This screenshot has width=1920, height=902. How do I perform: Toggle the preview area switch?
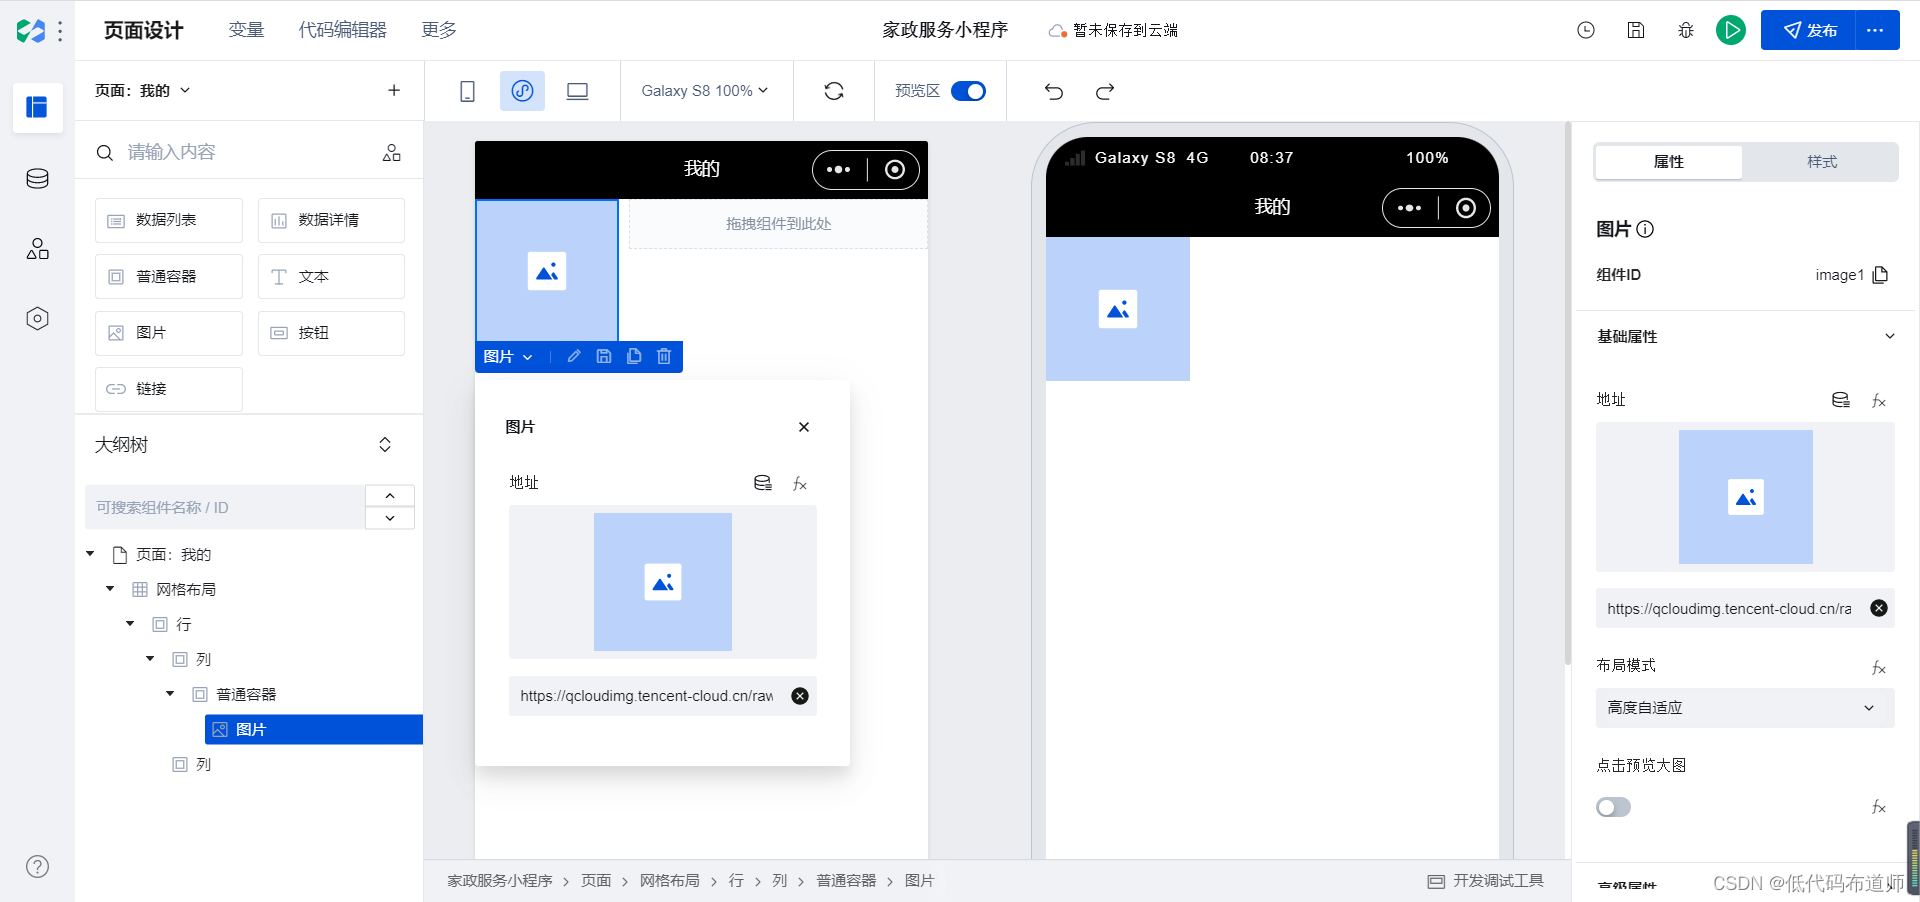click(968, 91)
